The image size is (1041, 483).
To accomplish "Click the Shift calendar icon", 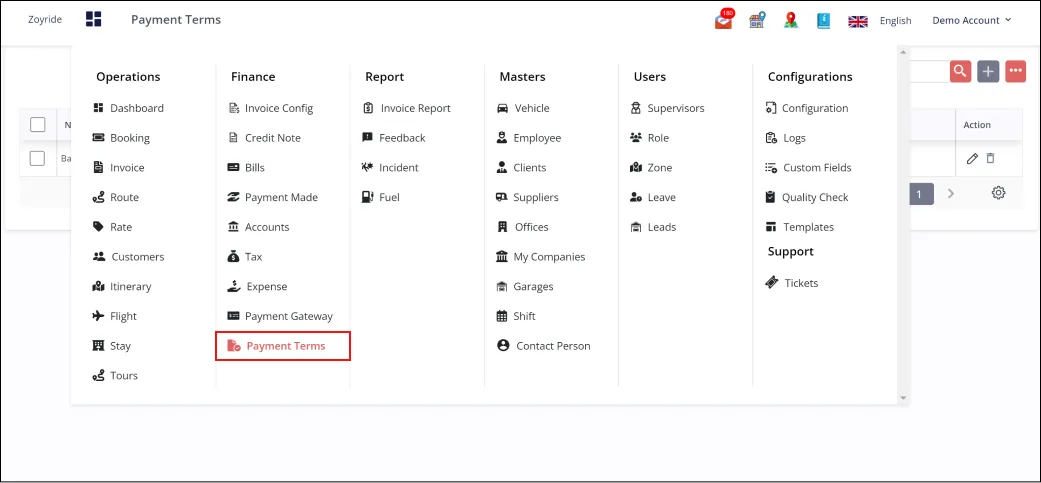I will (502, 316).
